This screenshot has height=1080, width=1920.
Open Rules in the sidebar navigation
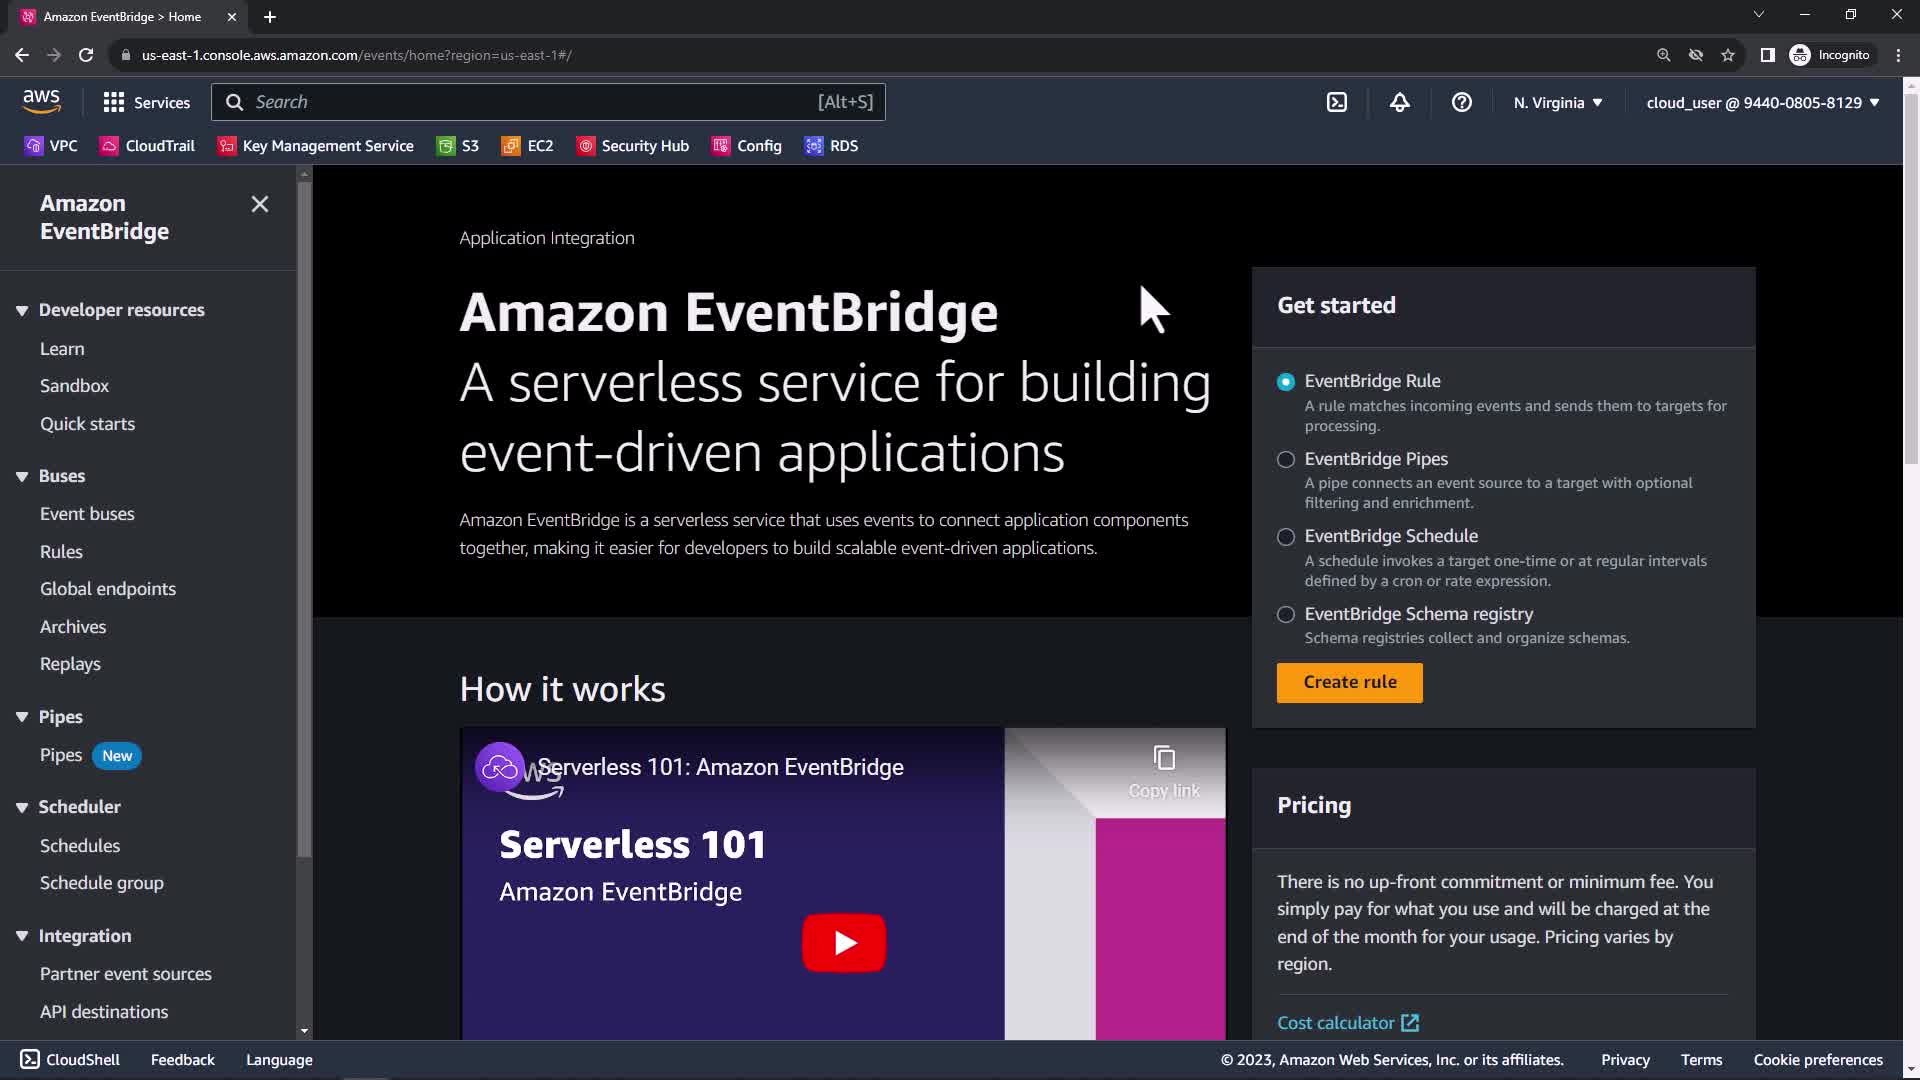[x=61, y=551]
